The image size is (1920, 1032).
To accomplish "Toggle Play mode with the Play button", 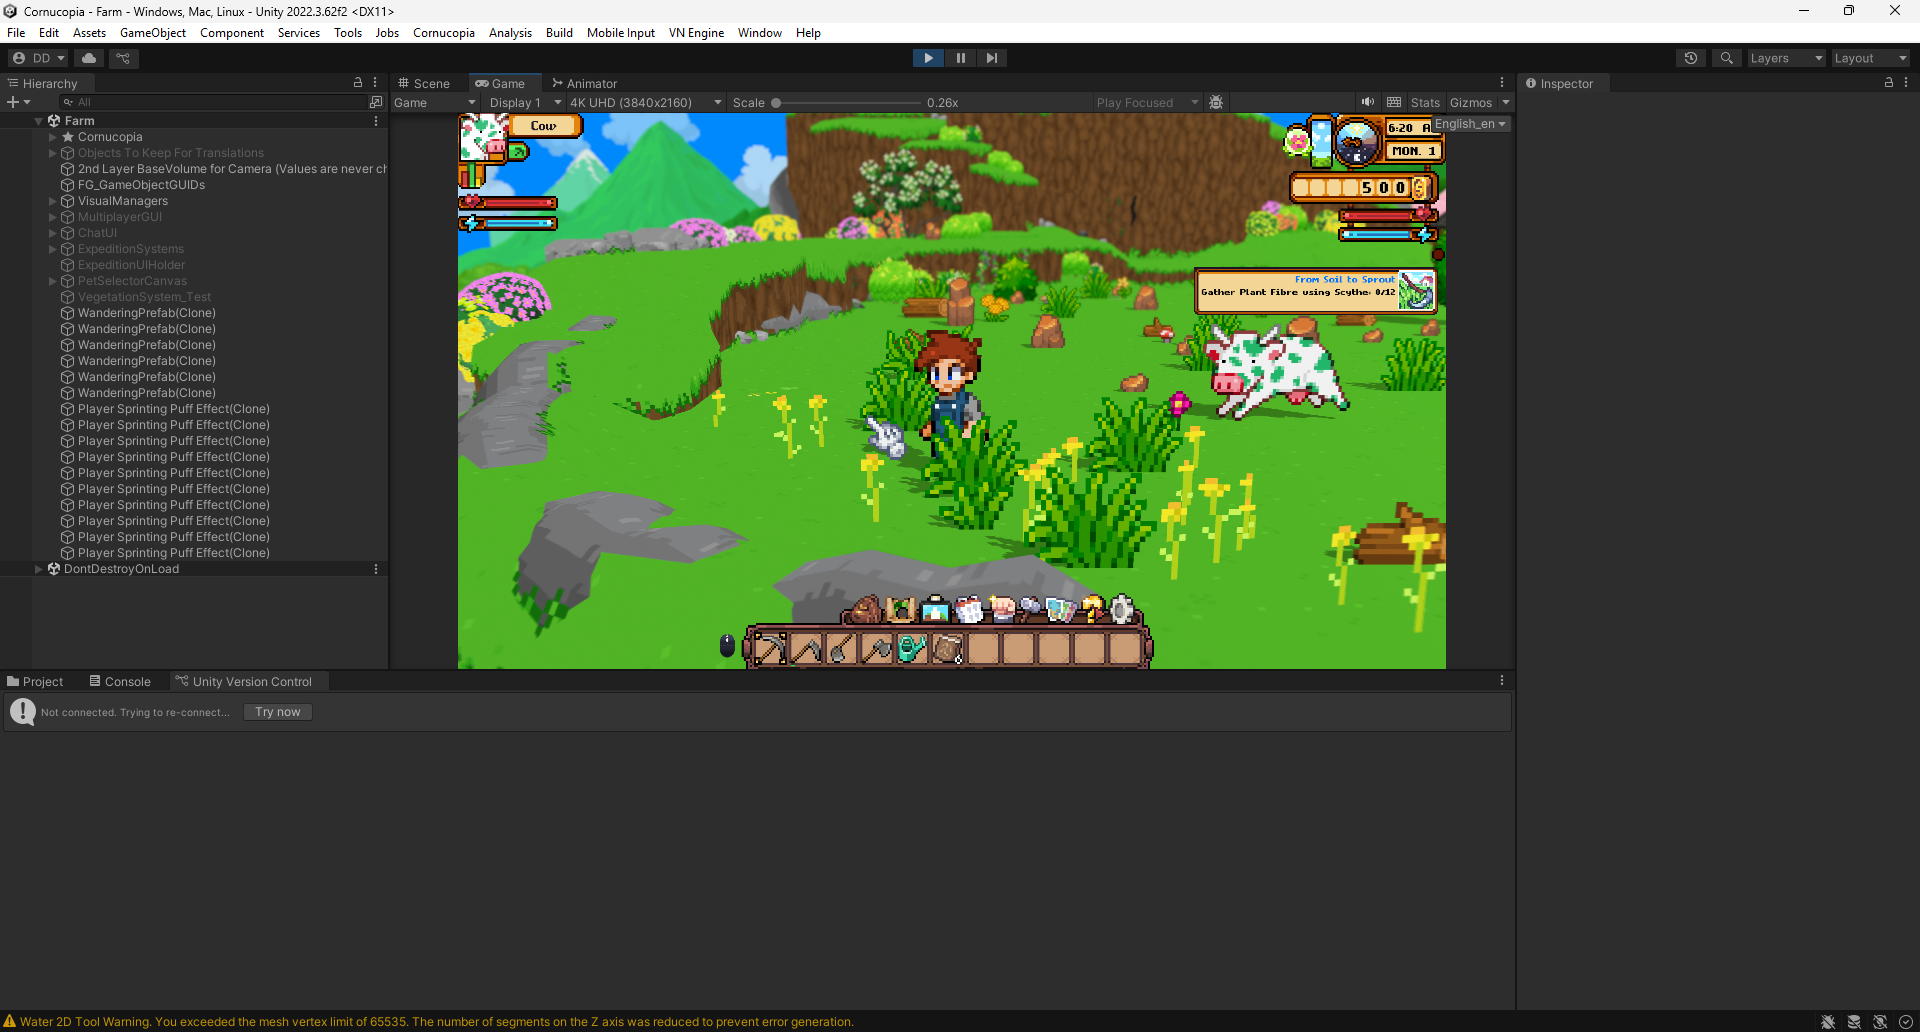I will click(928, 58).
